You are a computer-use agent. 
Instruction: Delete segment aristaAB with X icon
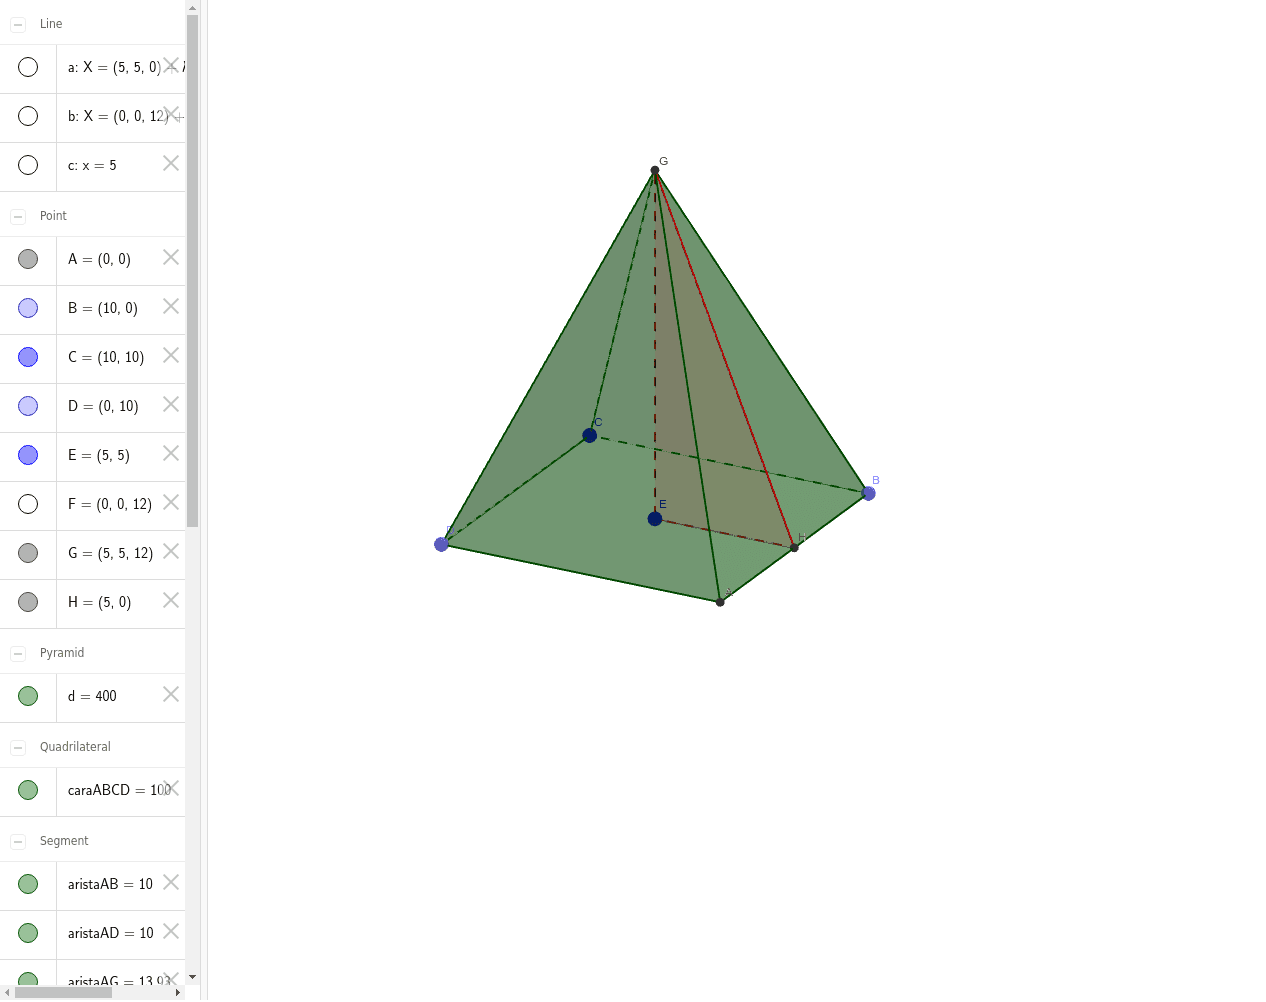pos(171,883)
